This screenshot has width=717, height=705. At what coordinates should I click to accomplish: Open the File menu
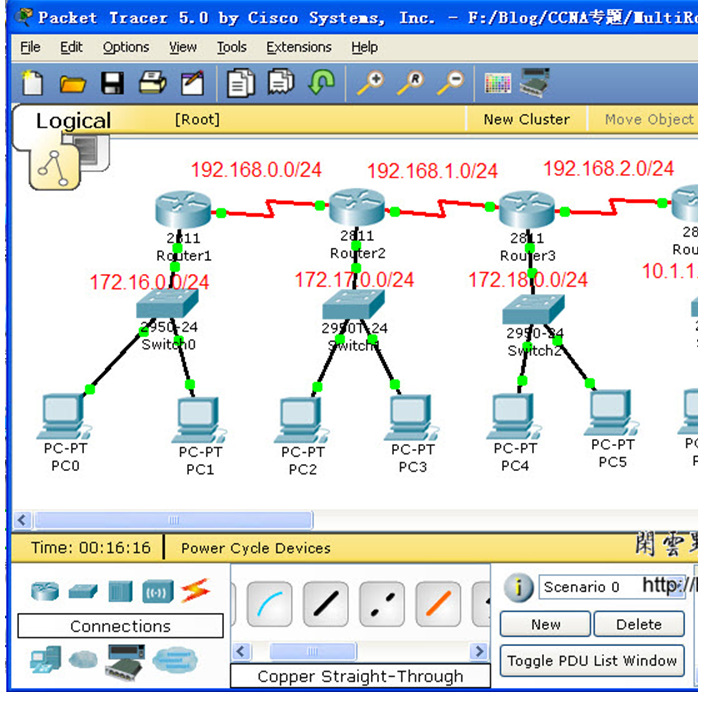[30, 47]
